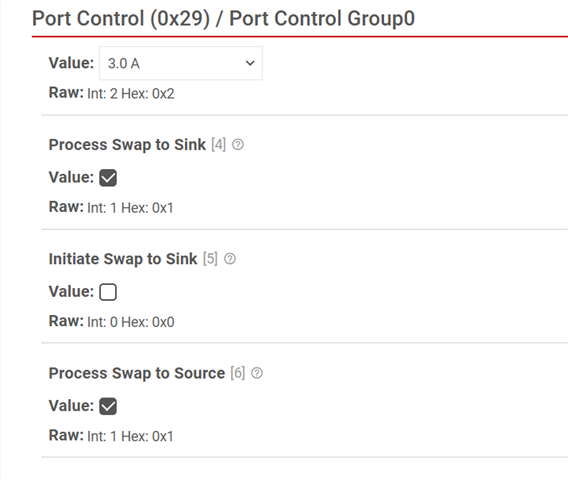
Task: Open help icon beside Process Swap to Sink
Action: pyautogui.click(x=238, y=145)
